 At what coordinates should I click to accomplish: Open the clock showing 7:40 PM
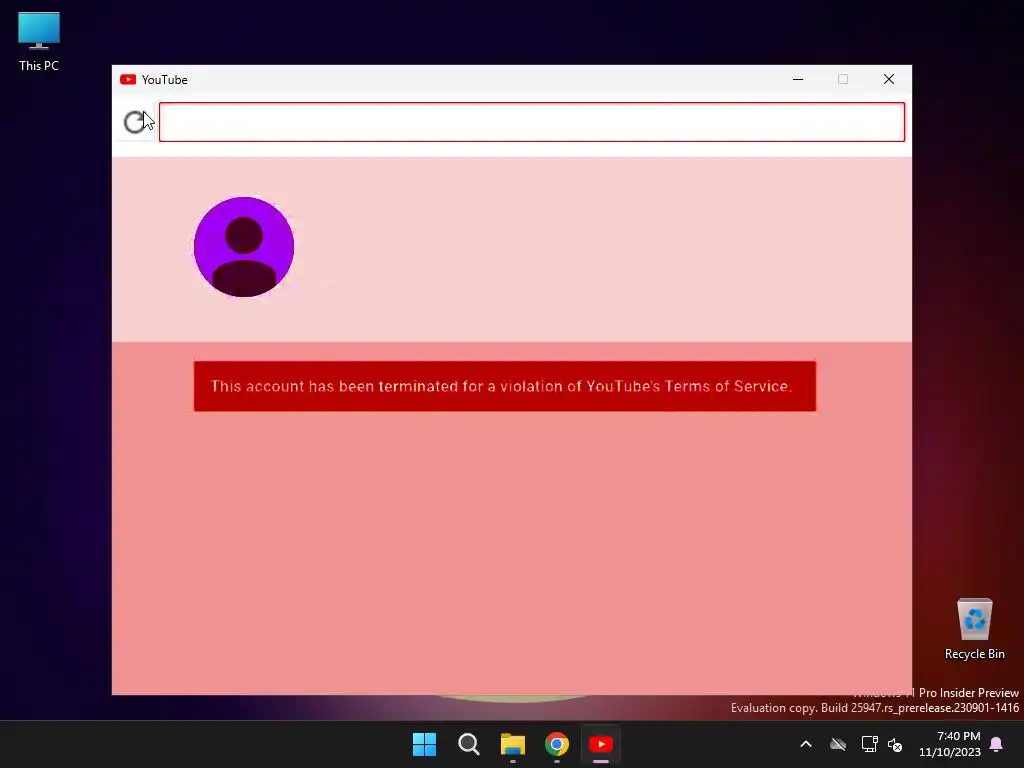(950, 744)
